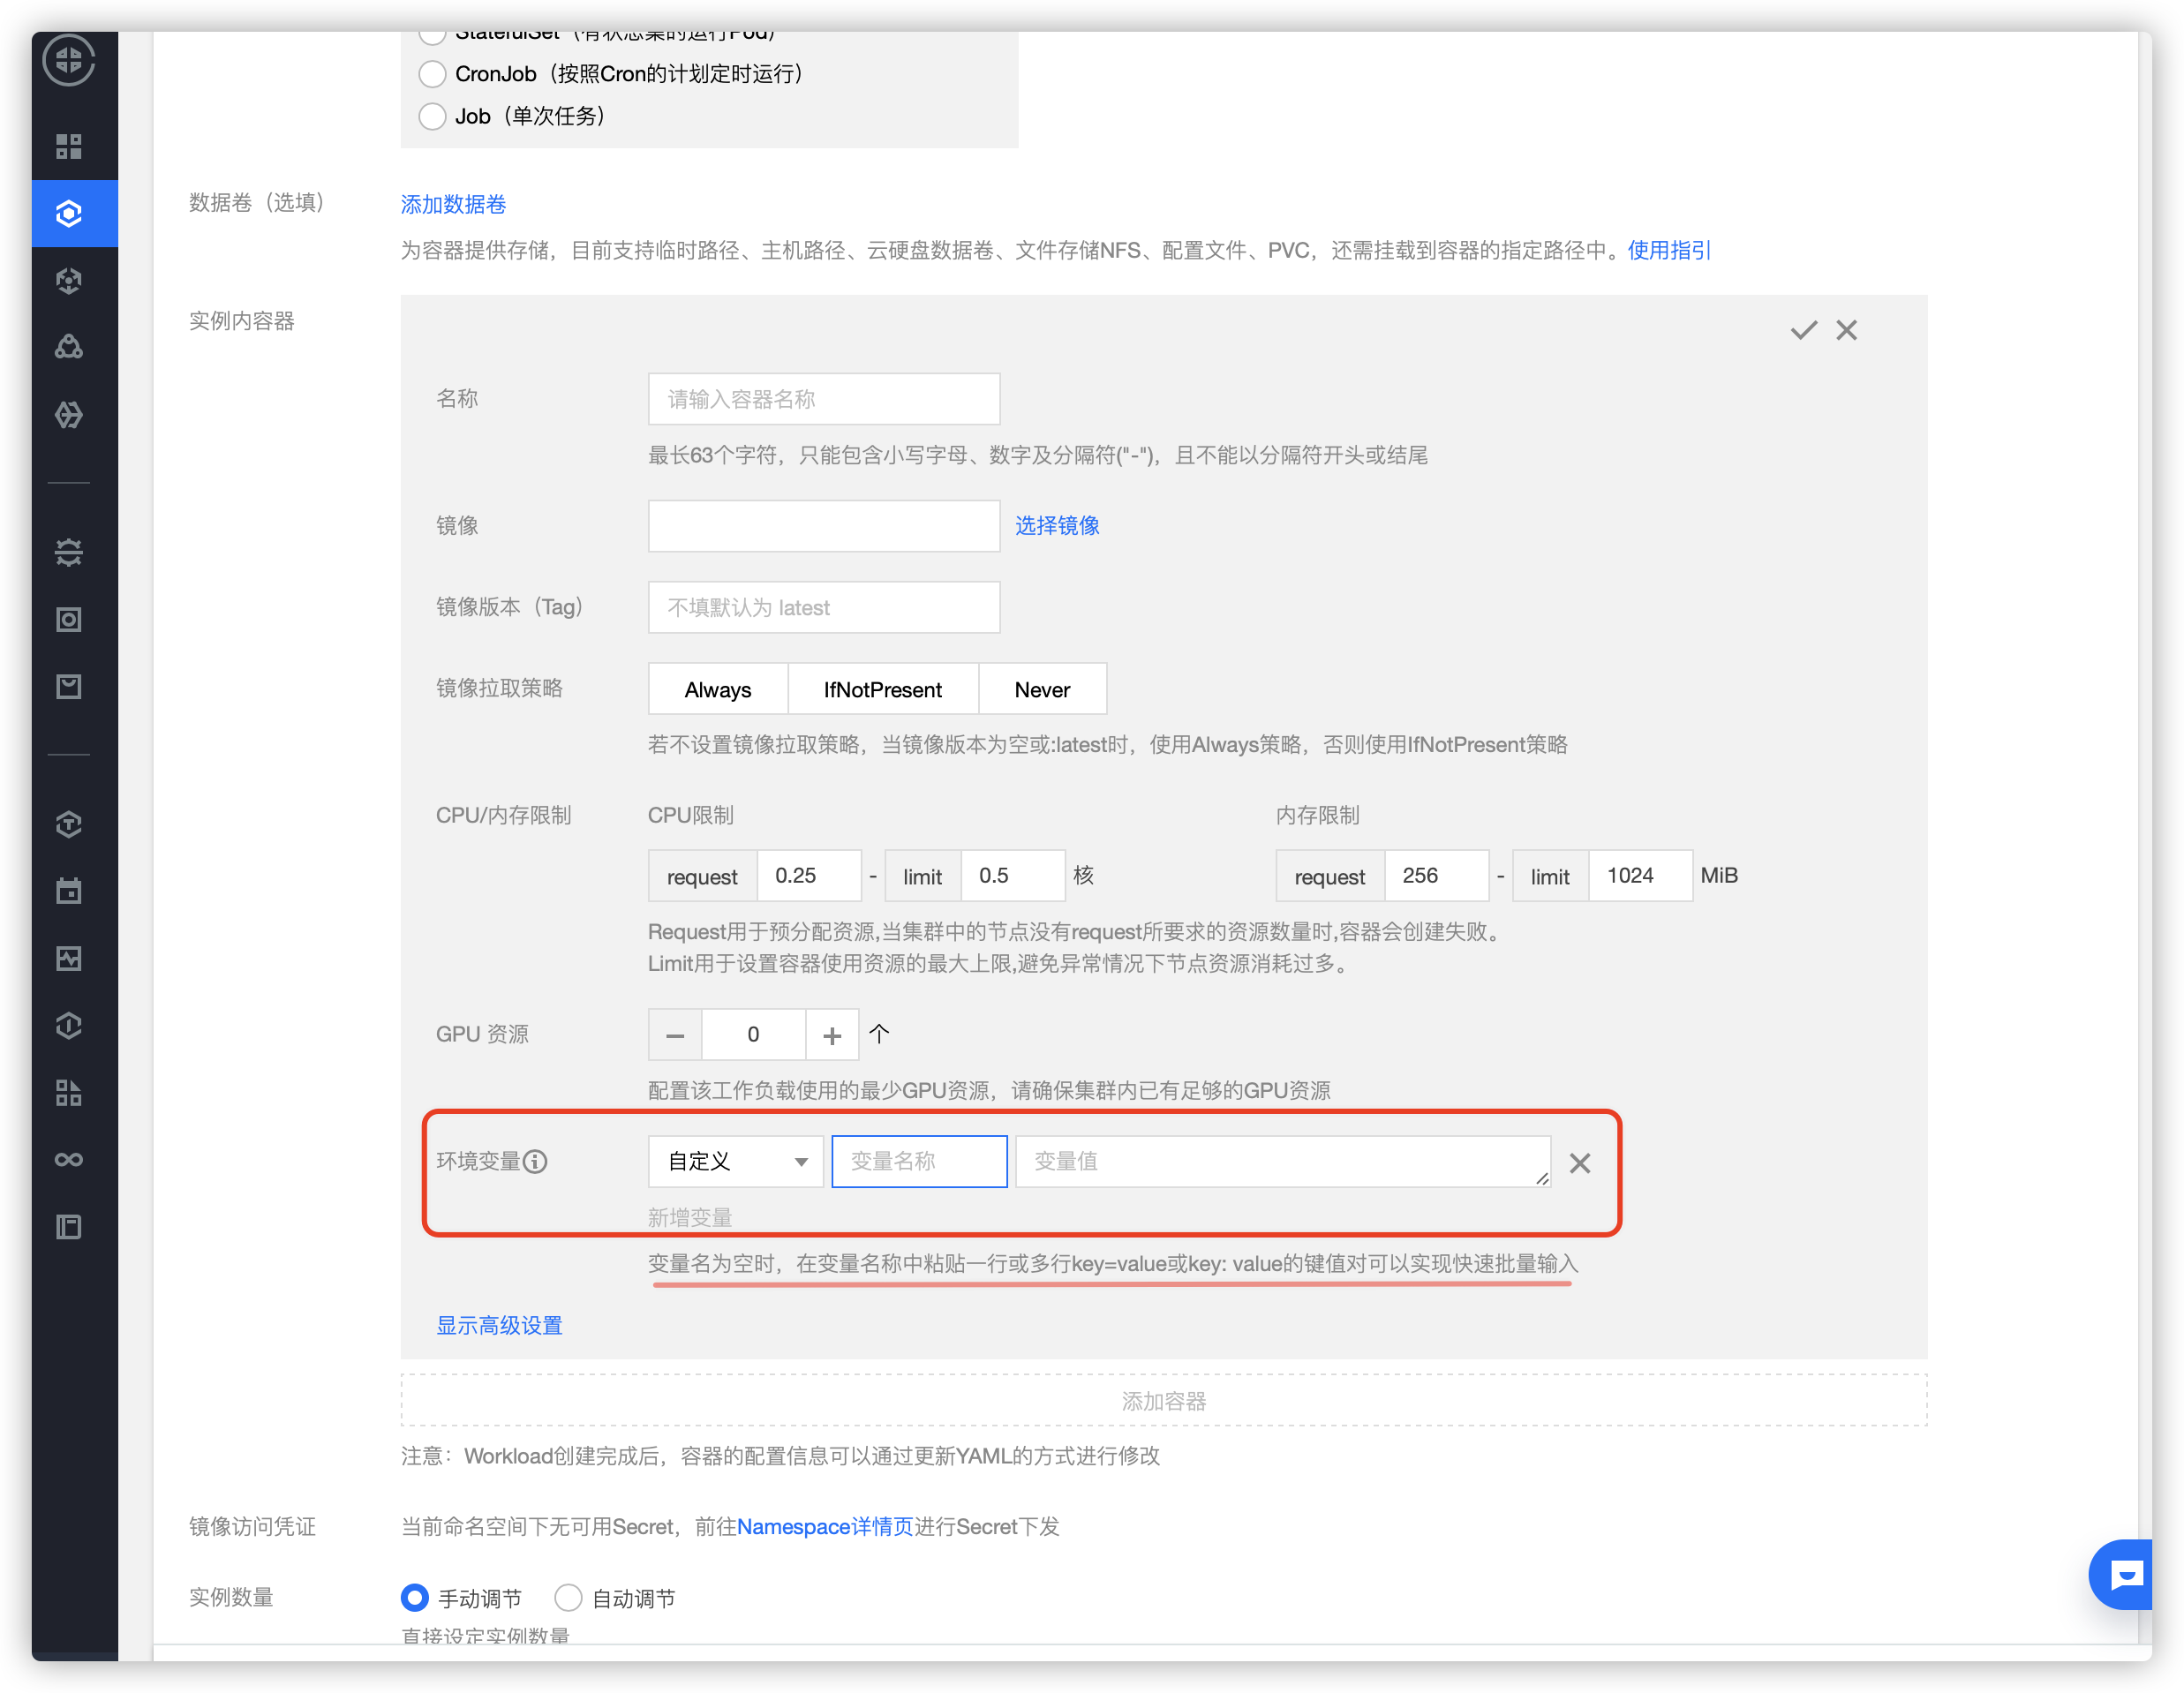Open the cube-in-hexagon sidebar icon
Image resolution: width=2184 pixels, height=1693 pixels.
click(x=69, y=281)
